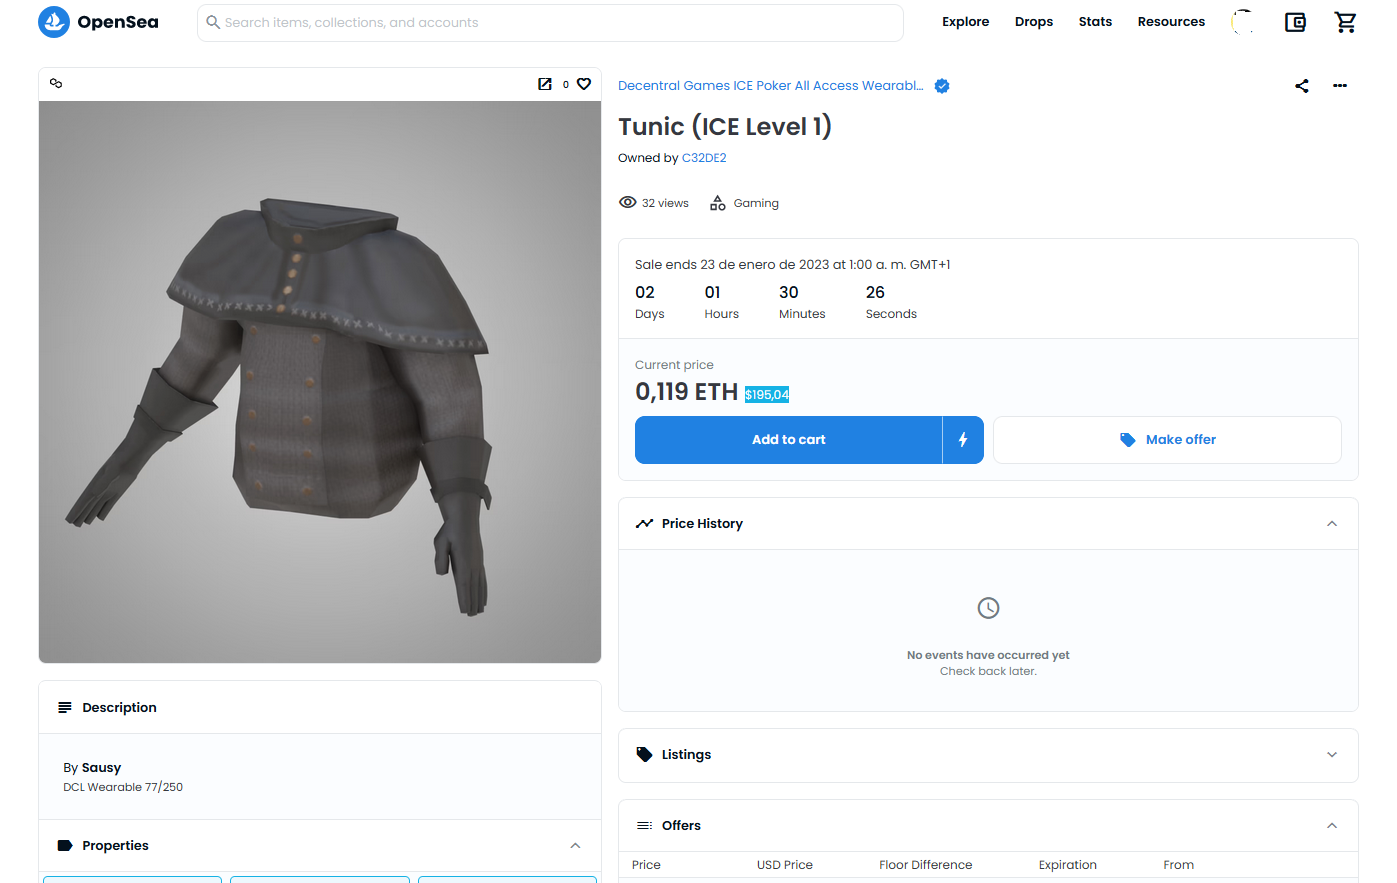
Task: Click the tag icon in Make offer button
Action: (x=1128, y=440)
